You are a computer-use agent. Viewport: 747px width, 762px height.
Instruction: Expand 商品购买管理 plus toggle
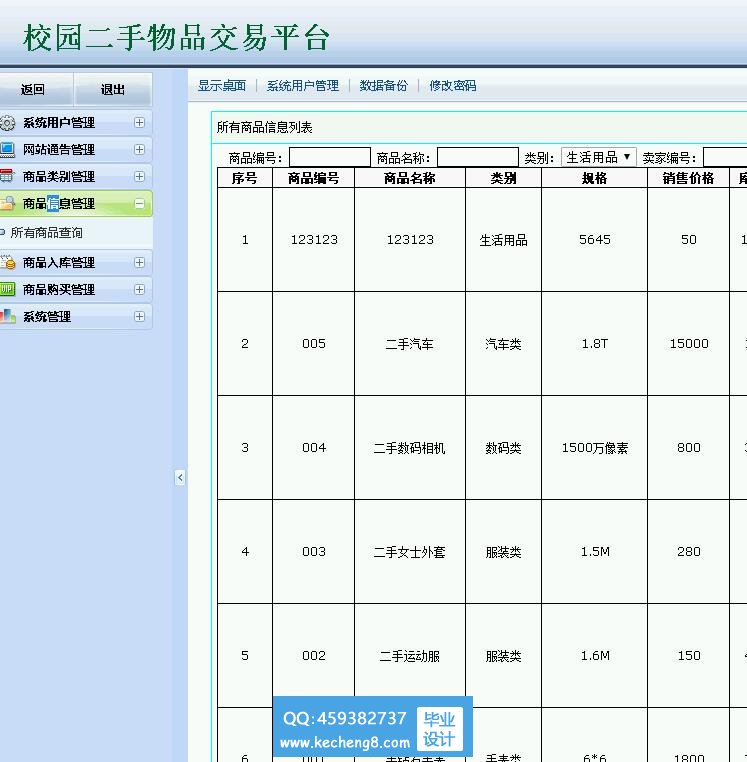pyautogui.click(x=139, y=290)
